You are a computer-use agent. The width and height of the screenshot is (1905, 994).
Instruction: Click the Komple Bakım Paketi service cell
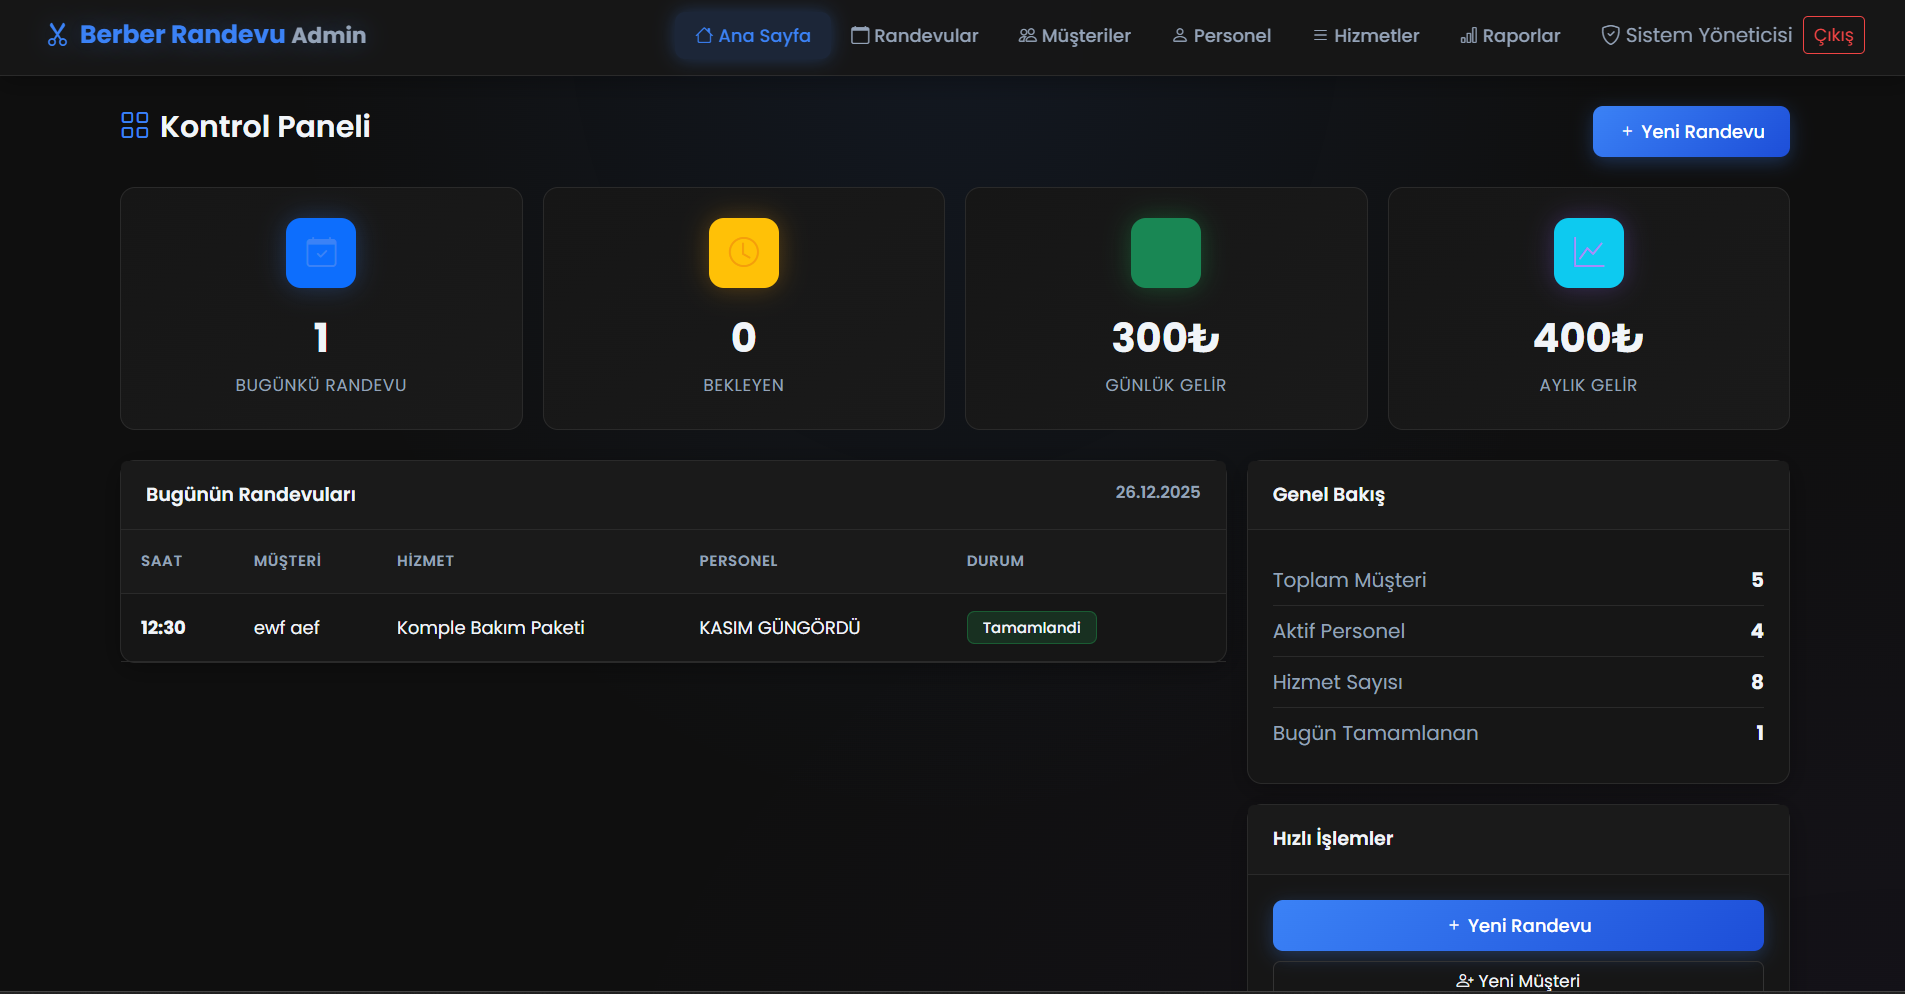(491, 628)
